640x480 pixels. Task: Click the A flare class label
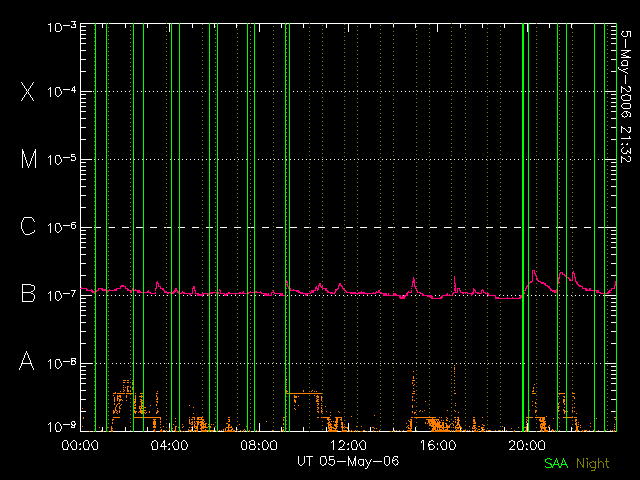[27, 361]
